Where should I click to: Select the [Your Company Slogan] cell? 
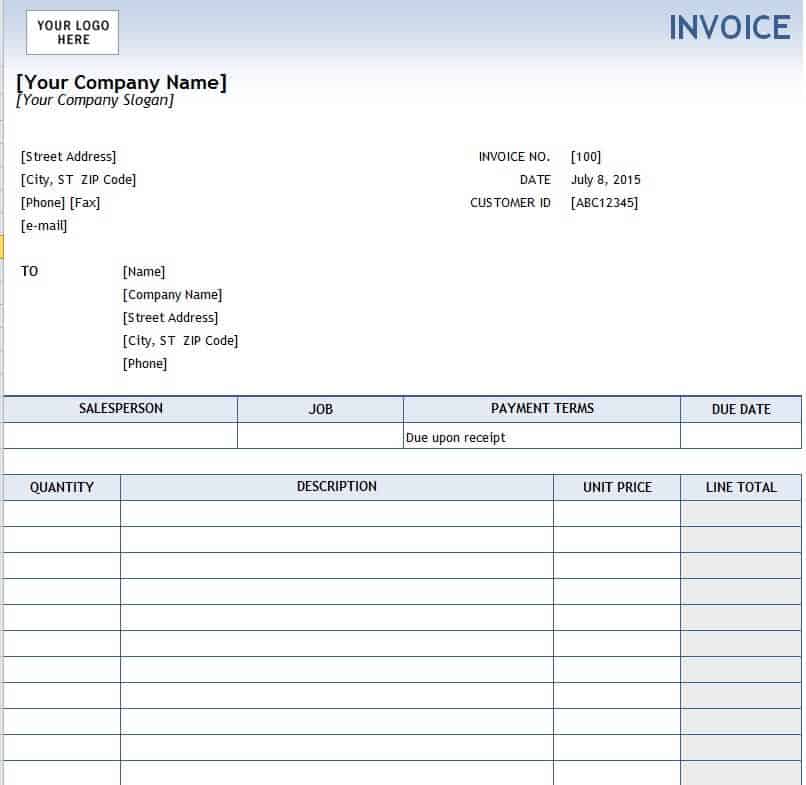tap(95, 100)
